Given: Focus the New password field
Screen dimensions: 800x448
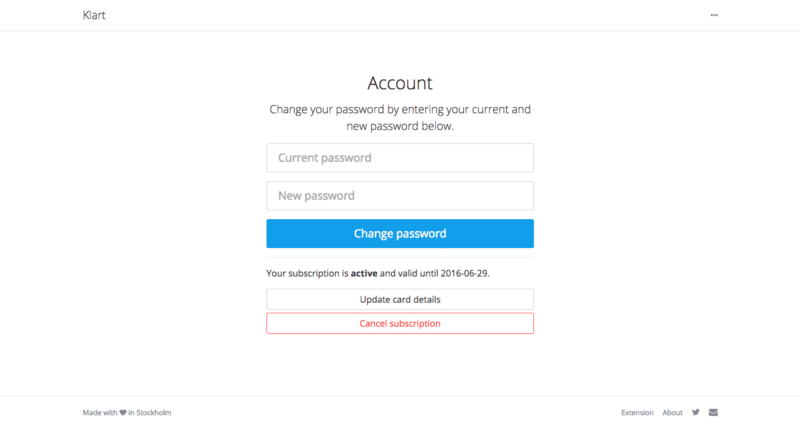Looking at the screenshot, I should (x=400, y=195).
